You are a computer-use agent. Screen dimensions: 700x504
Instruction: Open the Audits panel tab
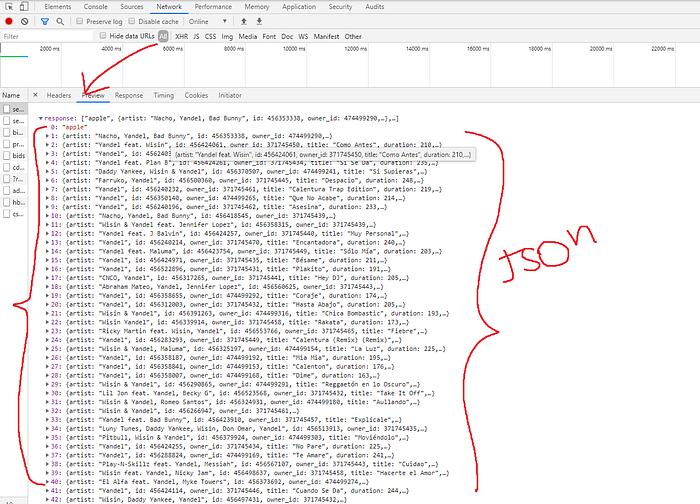point(375,7)
